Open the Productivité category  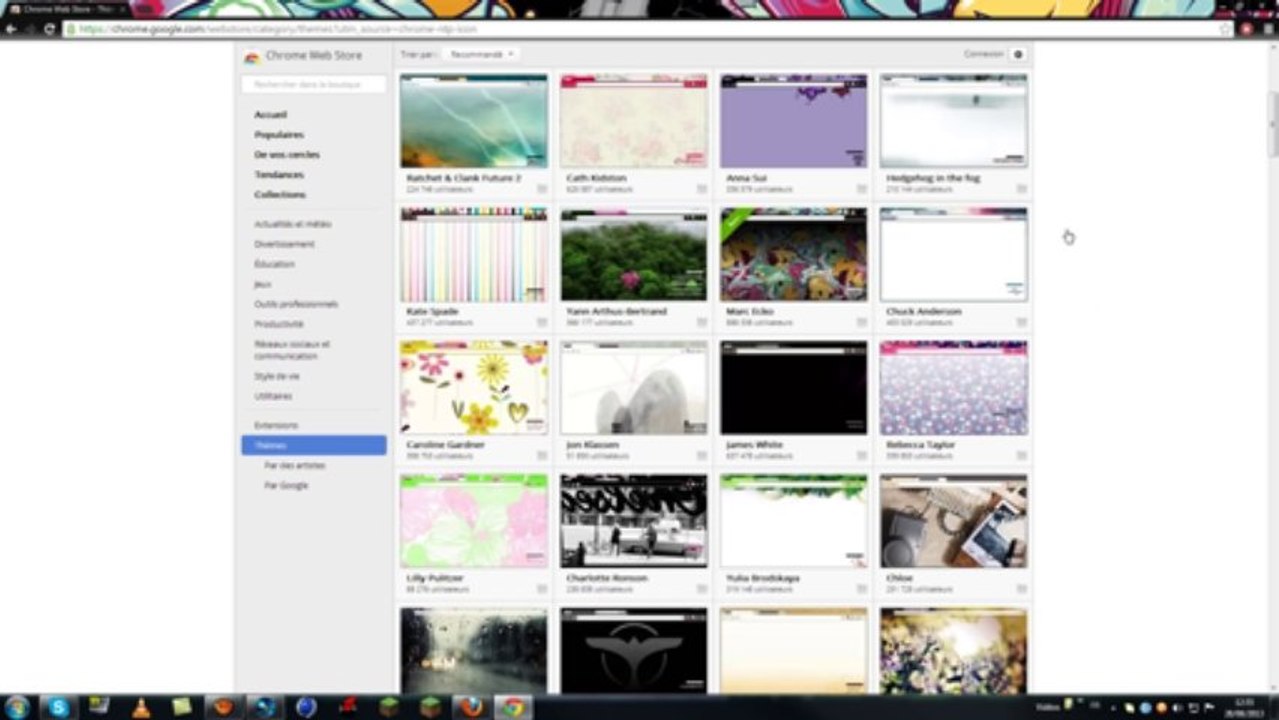coord(278,324)
